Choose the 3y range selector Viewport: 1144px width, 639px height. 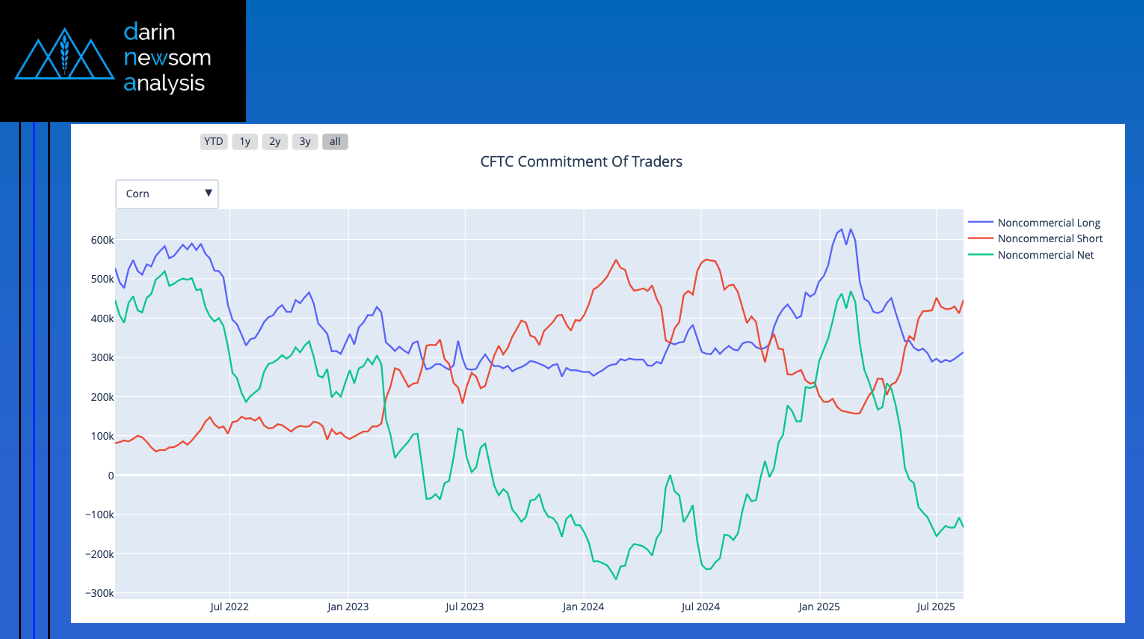pyautogui.click(x=305, y=142)
